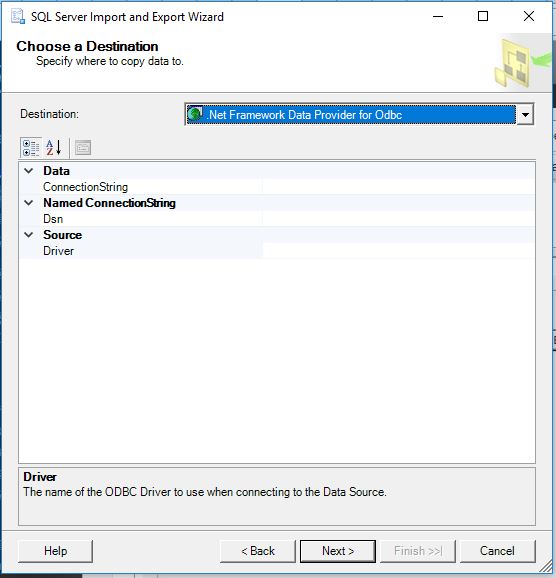Select the Dsn property row
The image size is (556, 578).
pos(277,219)
